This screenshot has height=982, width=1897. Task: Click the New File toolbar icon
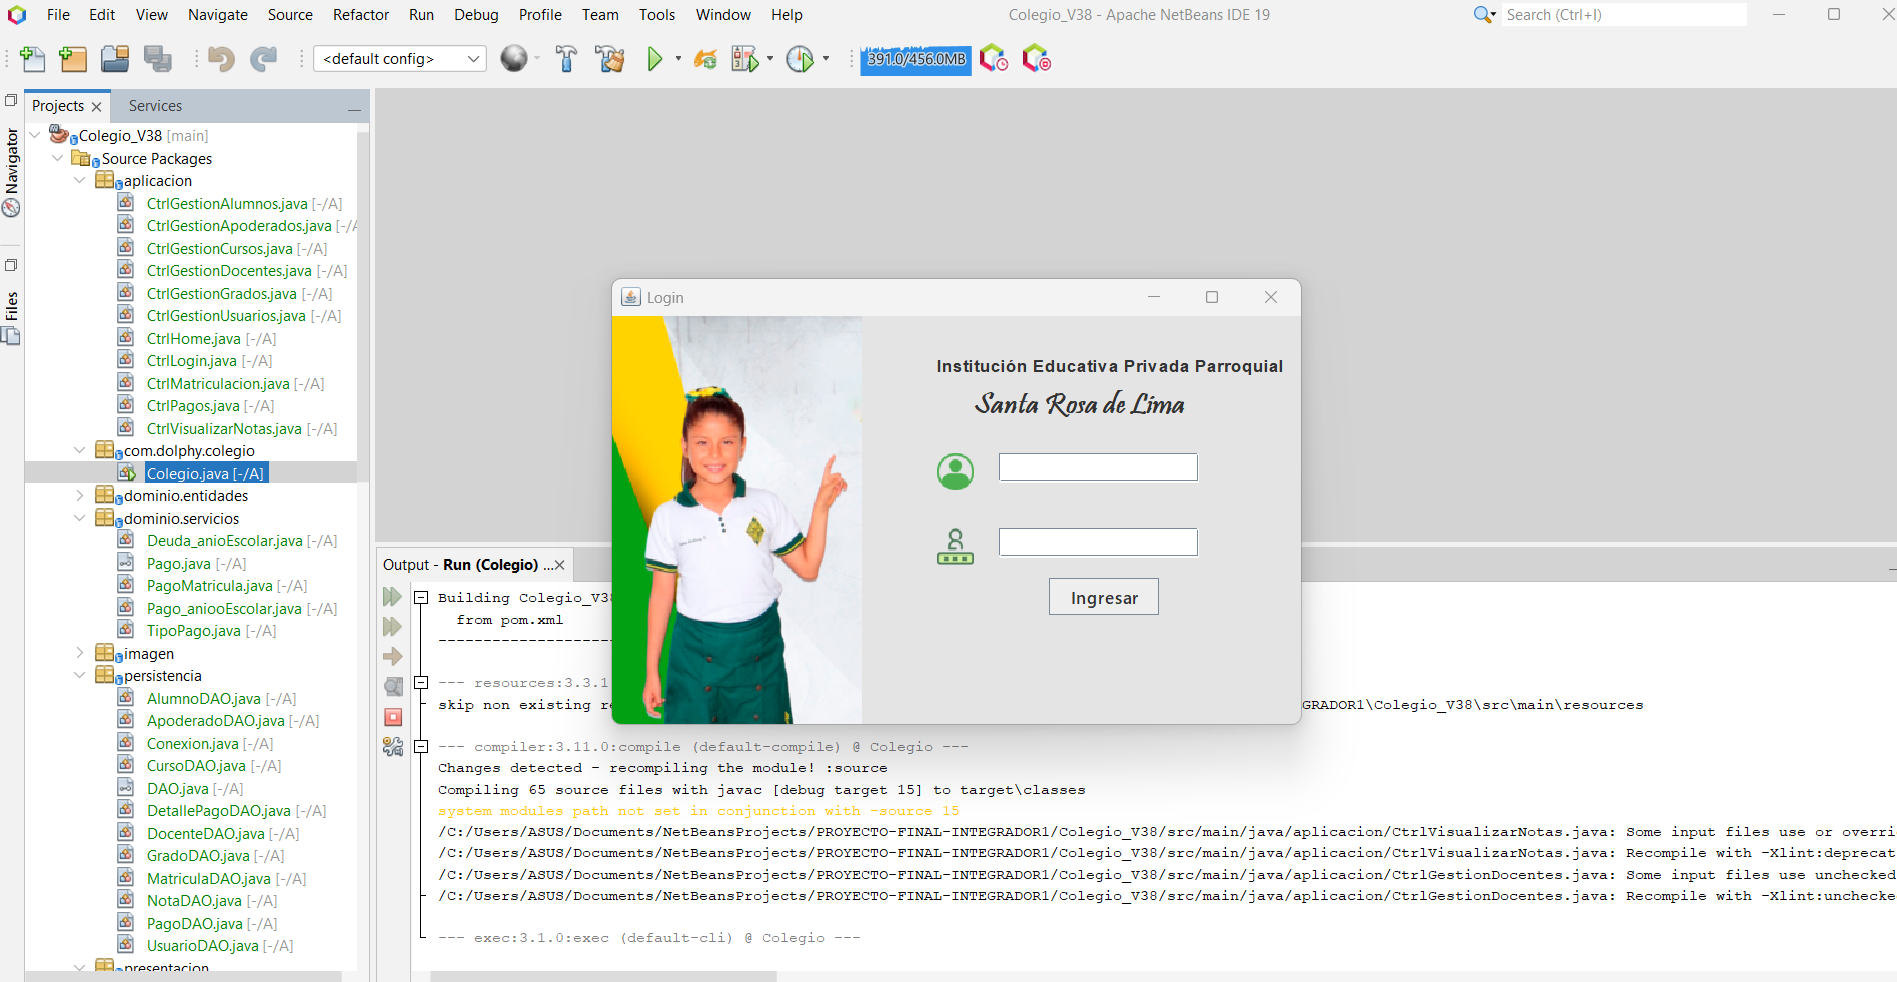pyautogui.click(x=32, y=59)
